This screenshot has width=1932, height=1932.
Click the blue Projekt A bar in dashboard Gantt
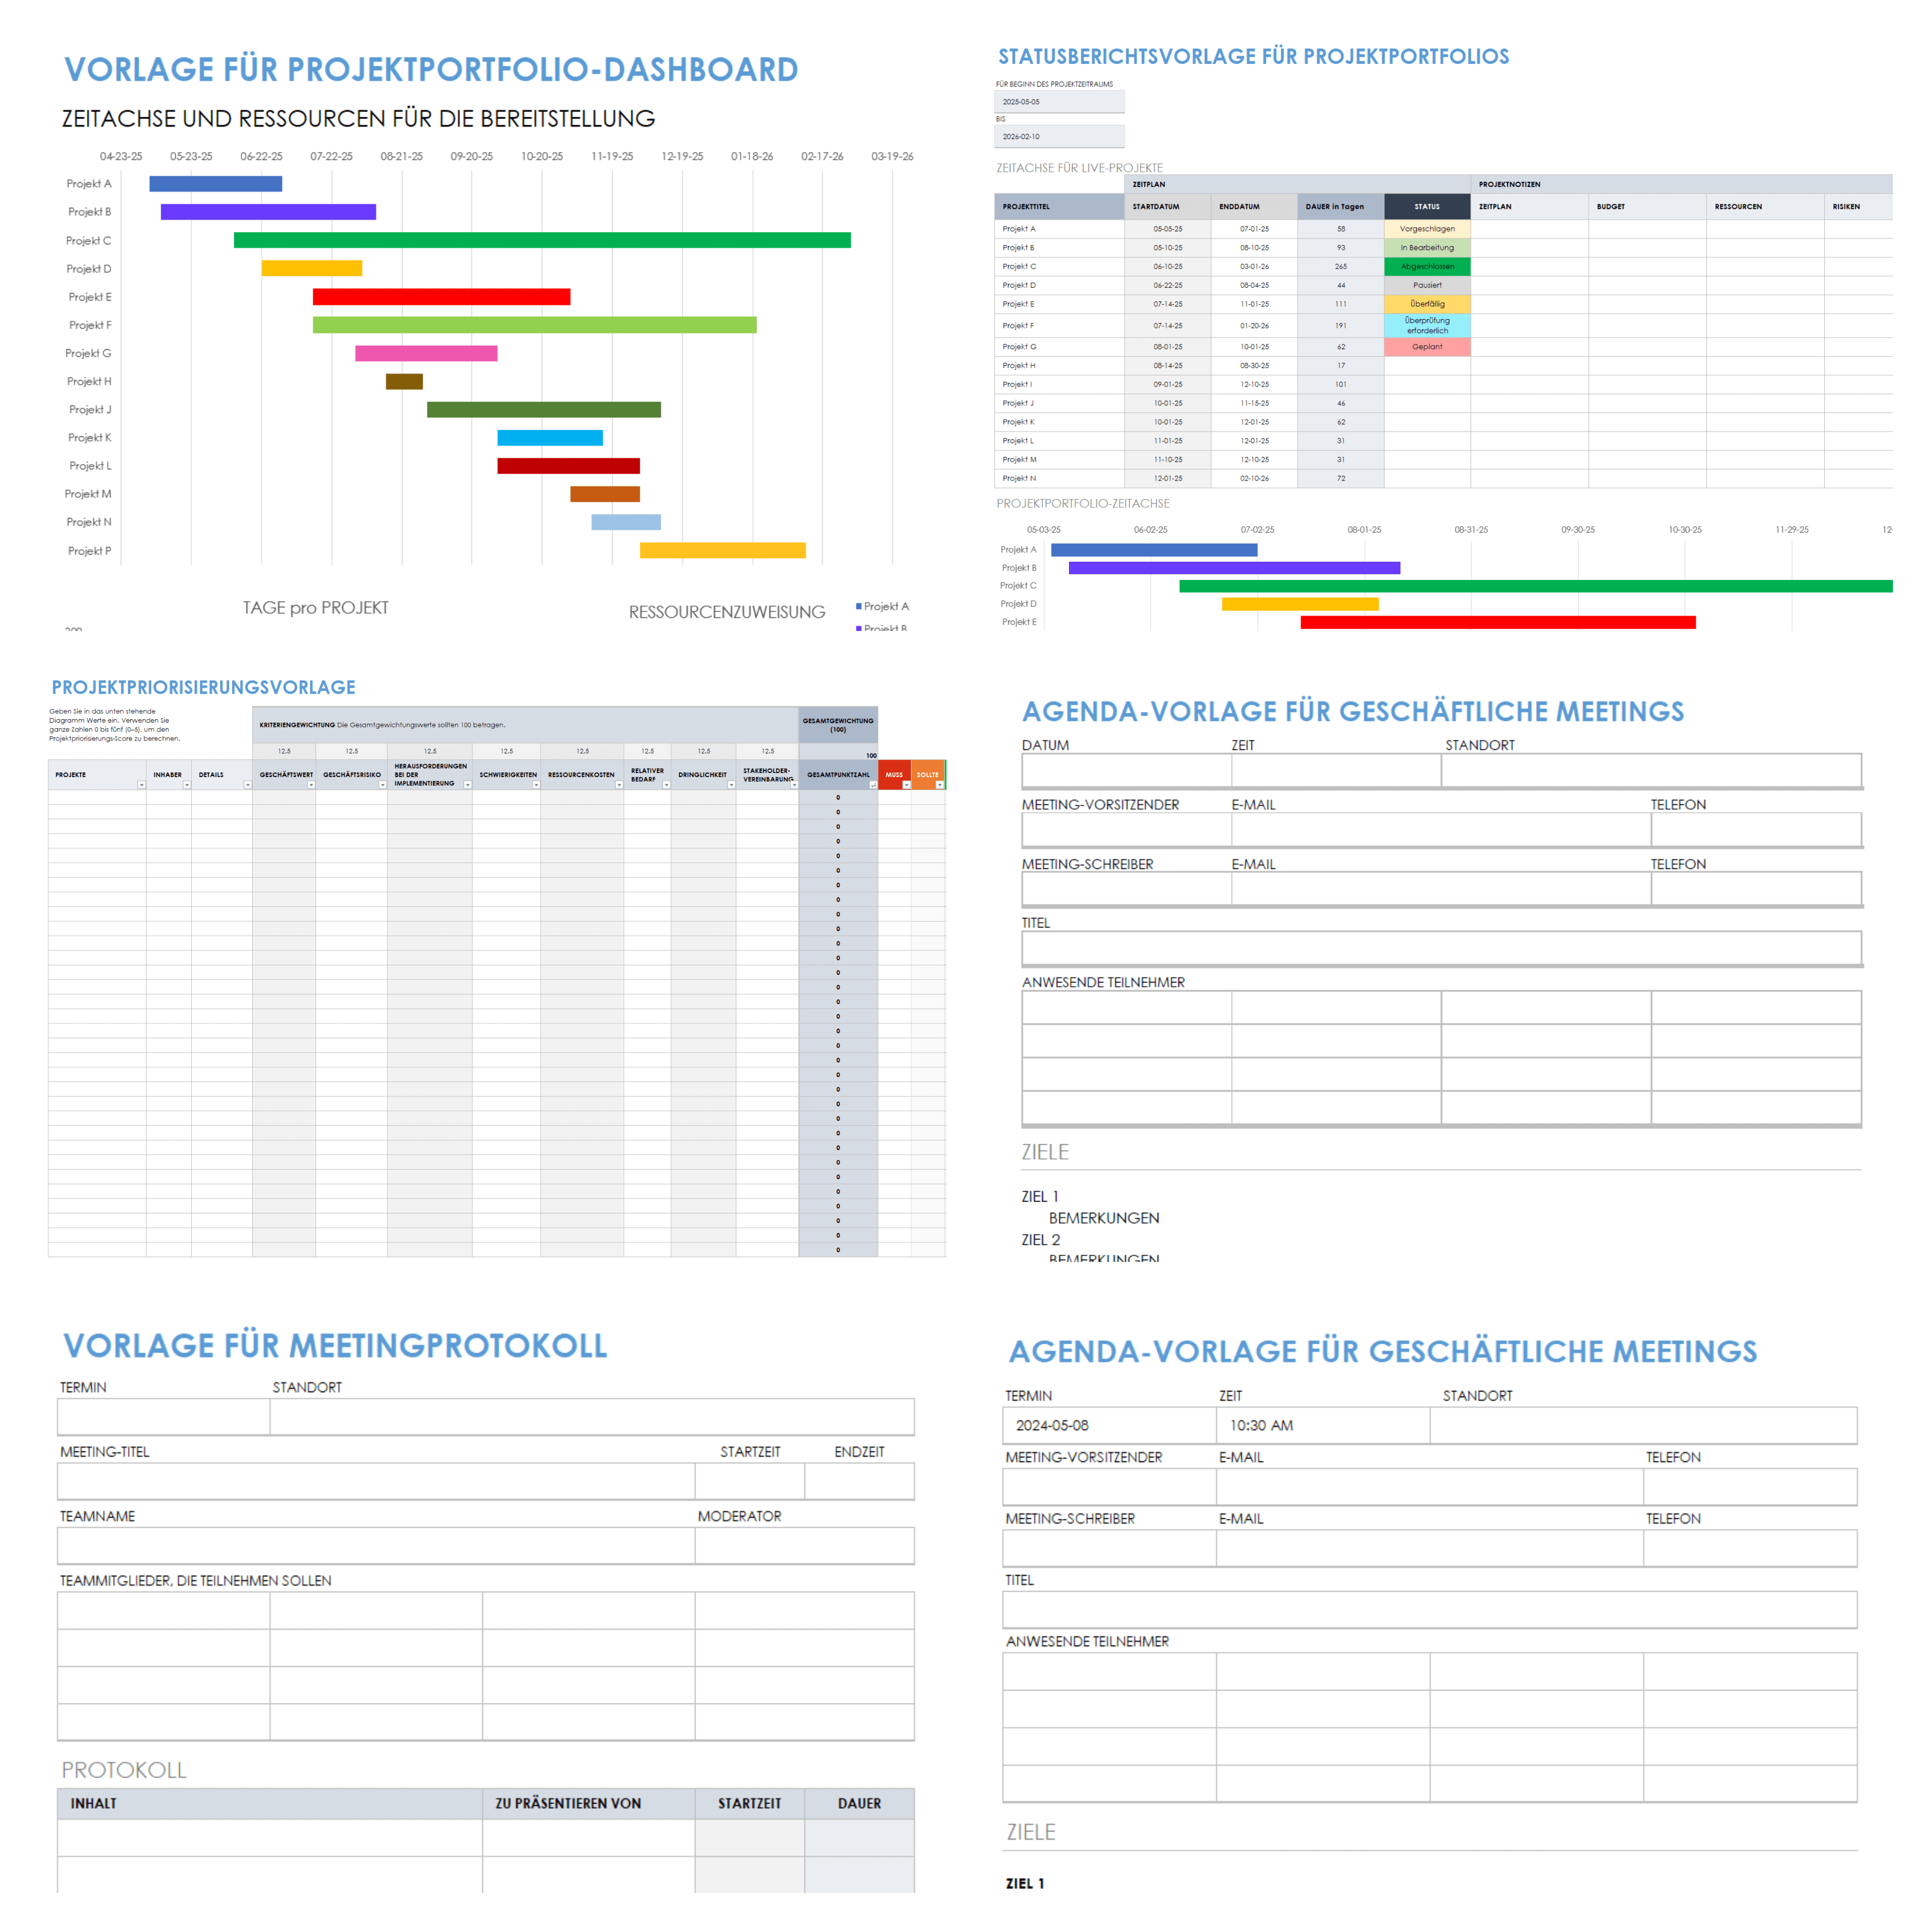click(215, 184)
